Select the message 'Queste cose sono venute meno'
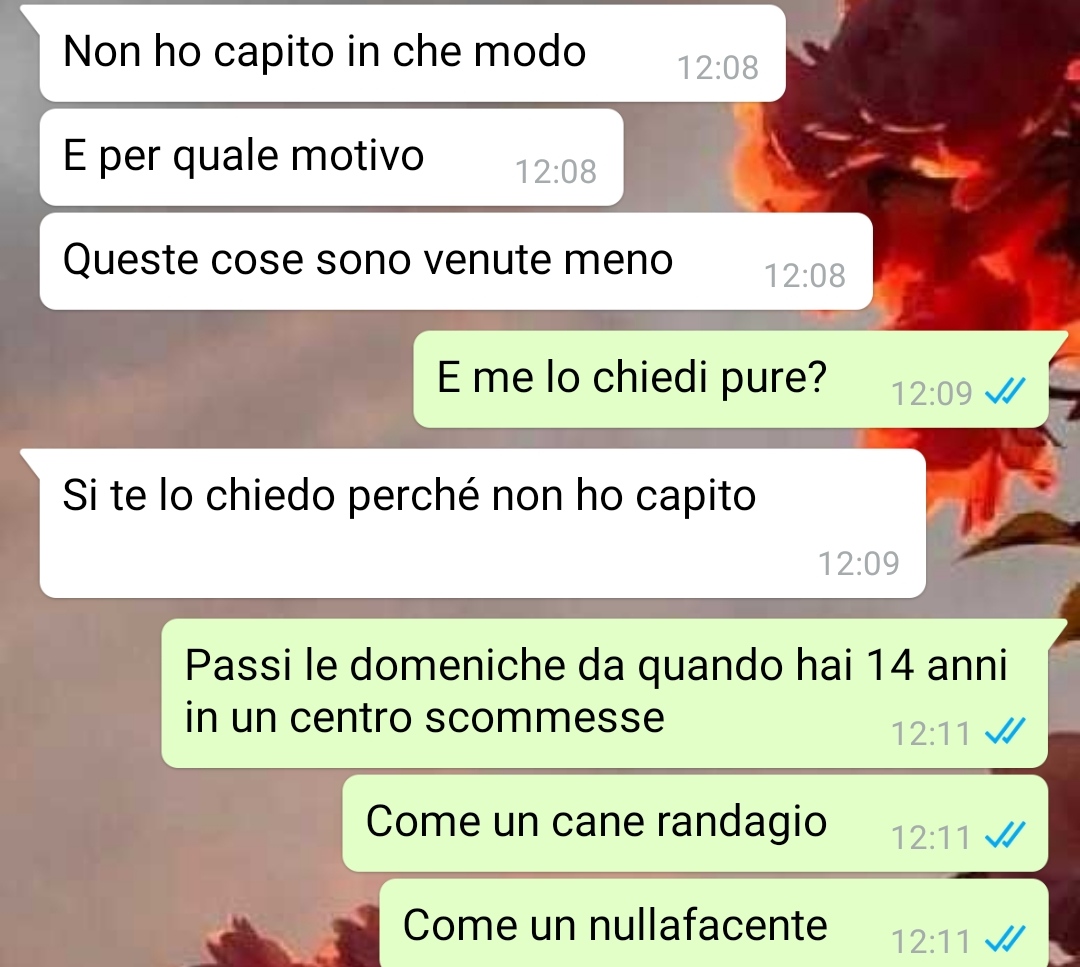Viewport: 1080px width, 967px height. pyautogui.click(x=456, y=261)
